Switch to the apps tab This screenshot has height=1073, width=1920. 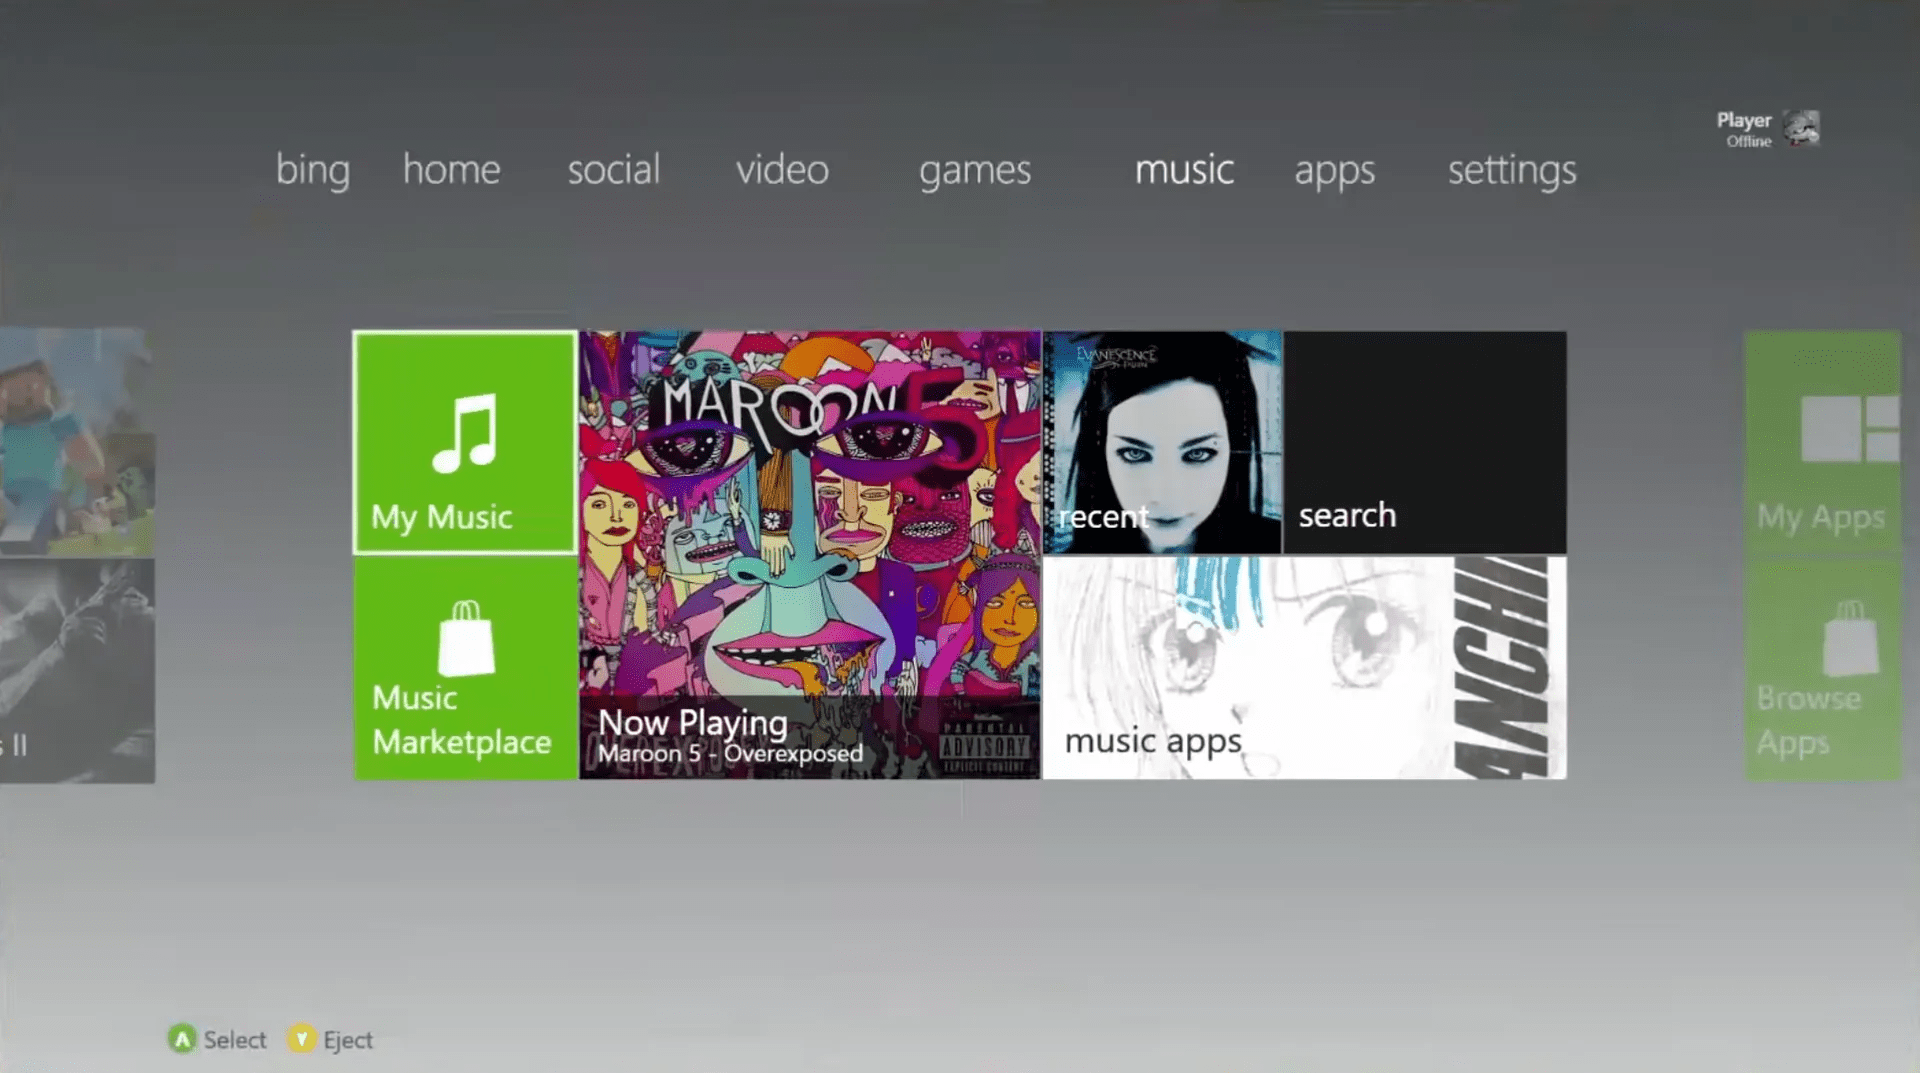pos(1335,172)
